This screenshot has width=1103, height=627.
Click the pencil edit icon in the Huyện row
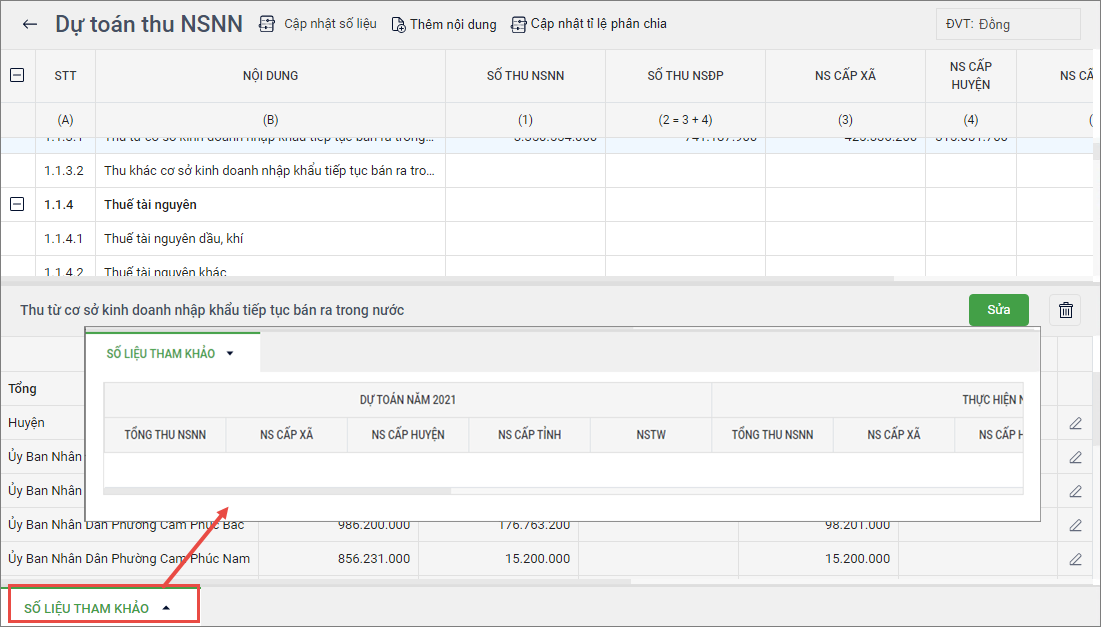[x=1076, y=423]
